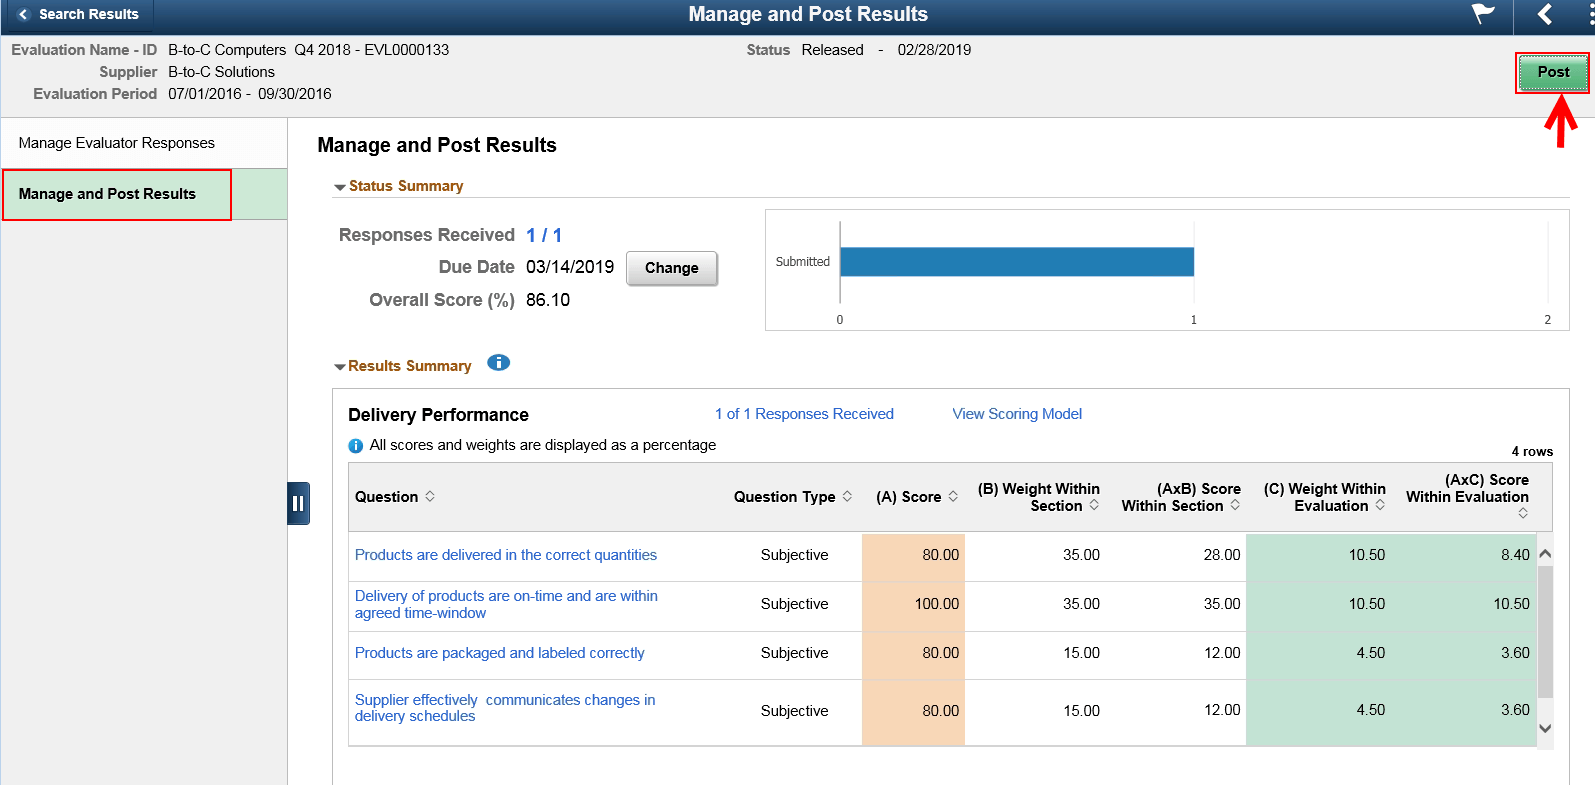Viewport: 1595px width, 785px height.
Task: Open question Products are delivered in correct quantities
Action: (506, 555)
